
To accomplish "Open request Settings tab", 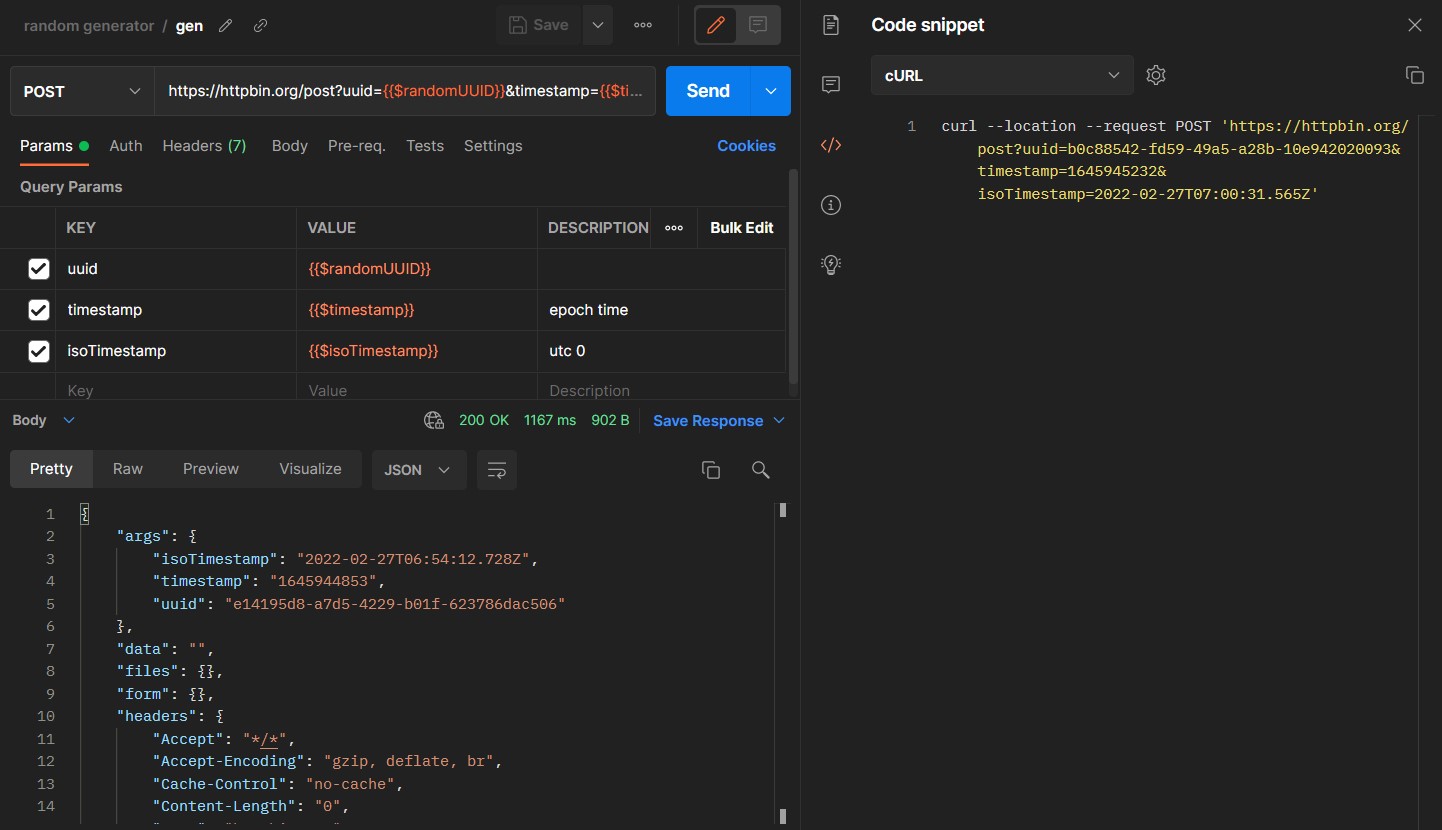I will (x=493, y=146).
